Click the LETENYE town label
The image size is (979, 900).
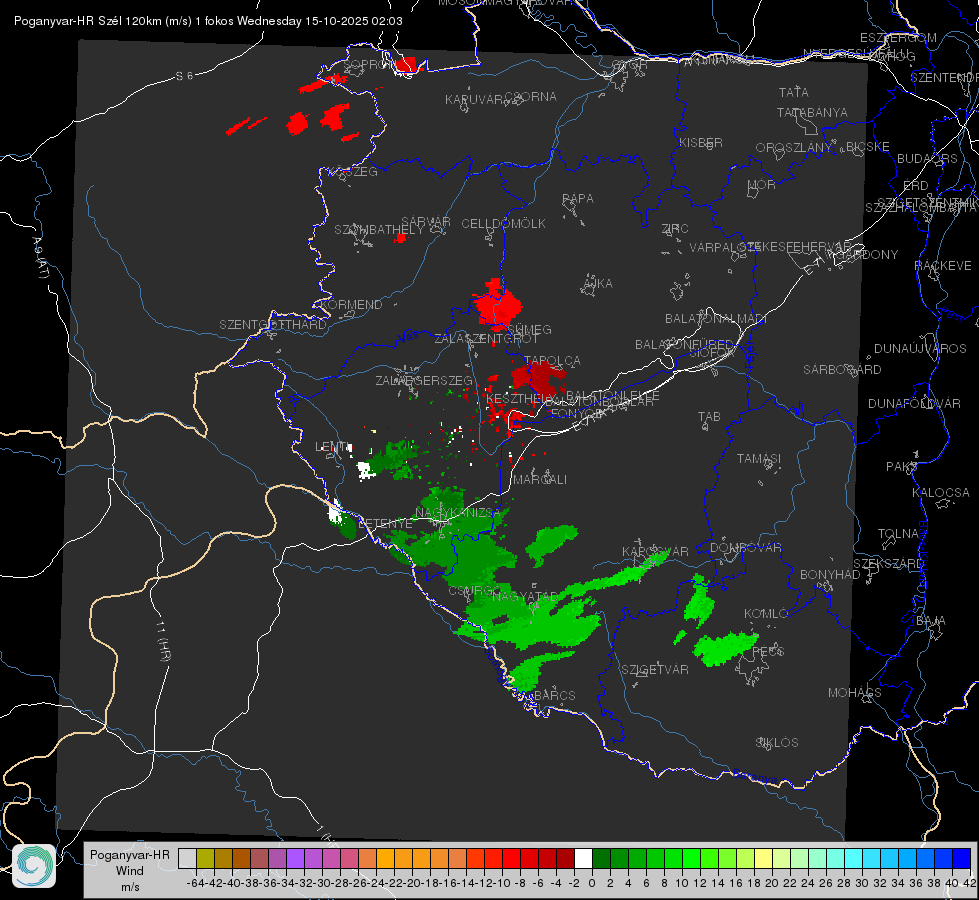(x=385, y=523)
